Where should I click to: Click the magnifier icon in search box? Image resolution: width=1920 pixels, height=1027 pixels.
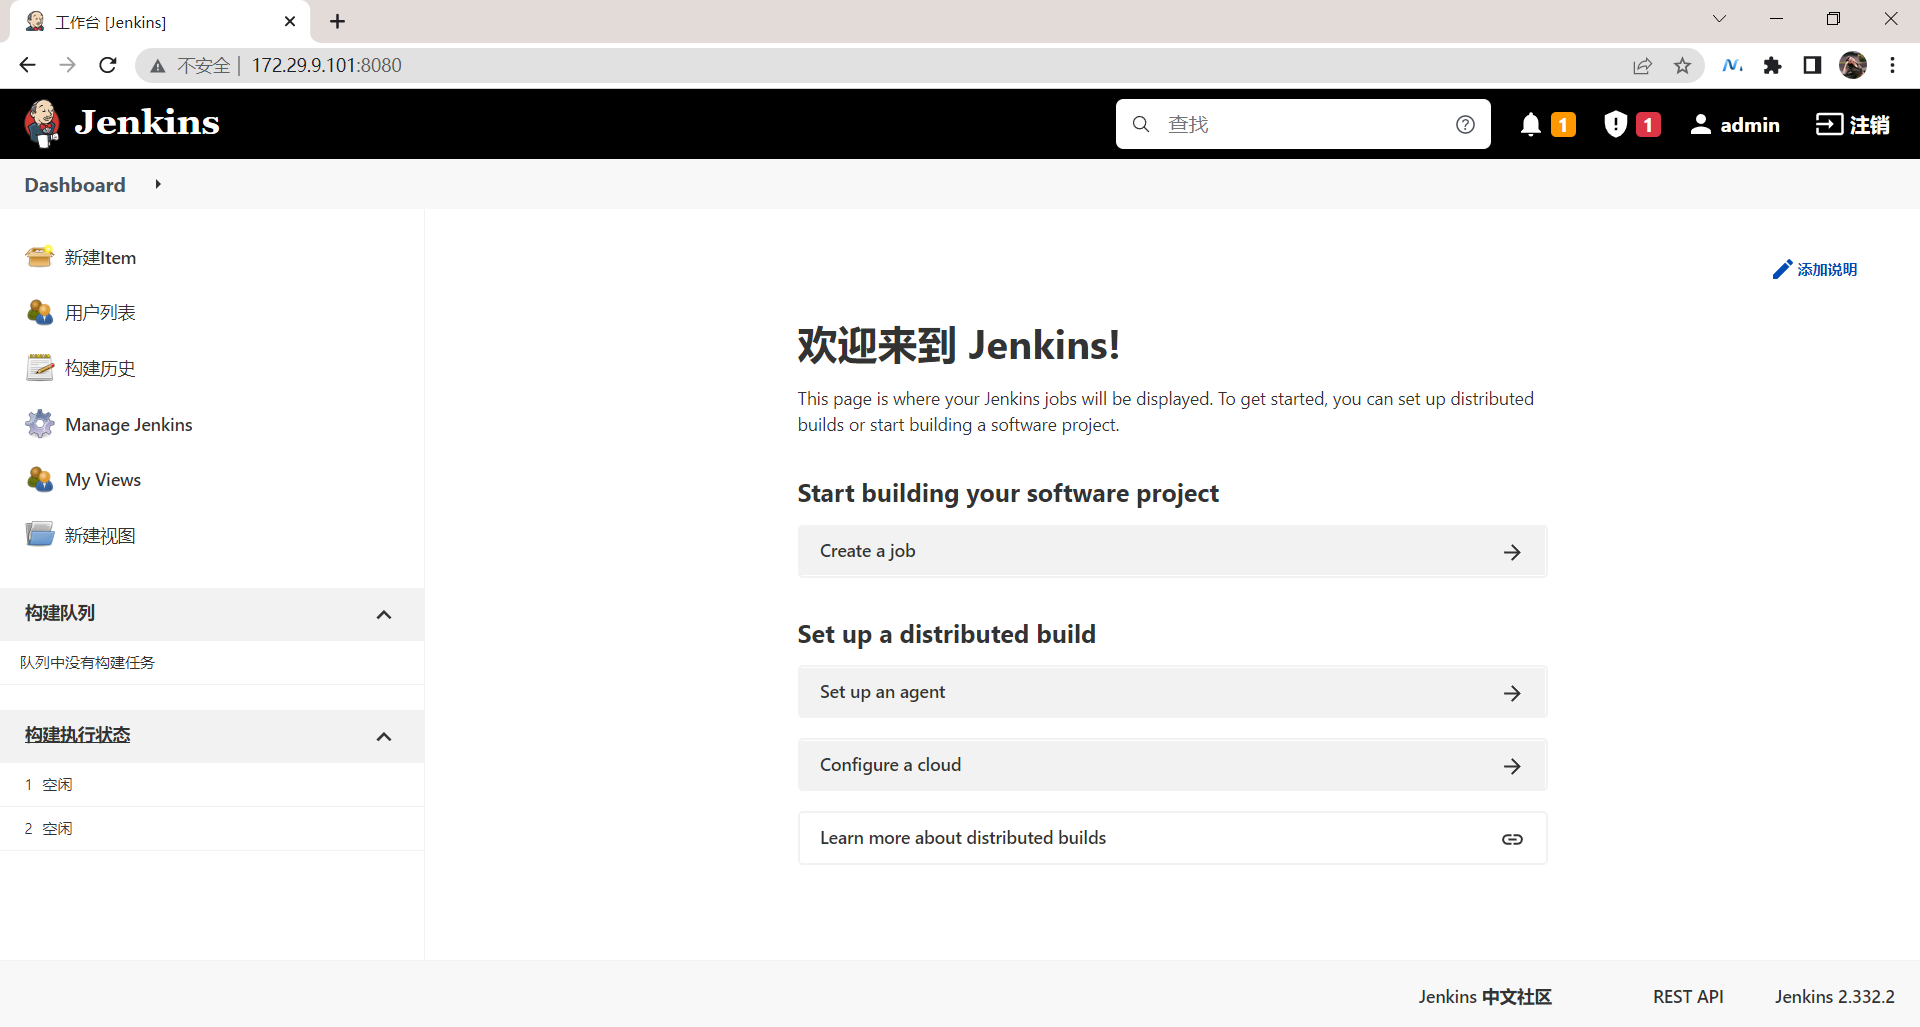tap(1141, 124)
